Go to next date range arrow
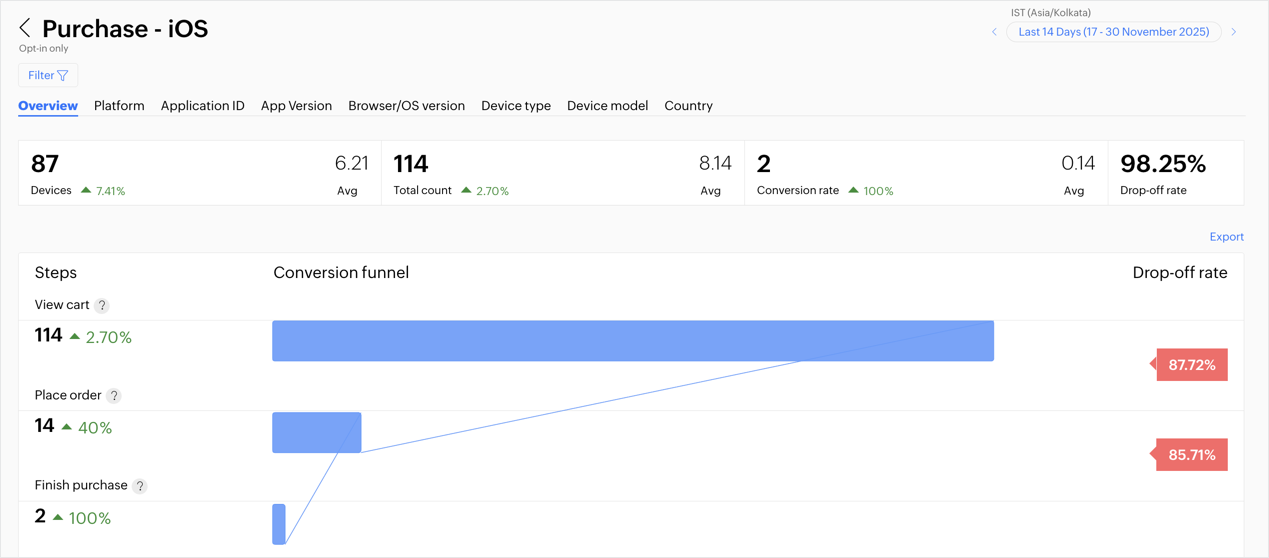The width and height of the screenshot is (1269, 558). (1234, 32)
